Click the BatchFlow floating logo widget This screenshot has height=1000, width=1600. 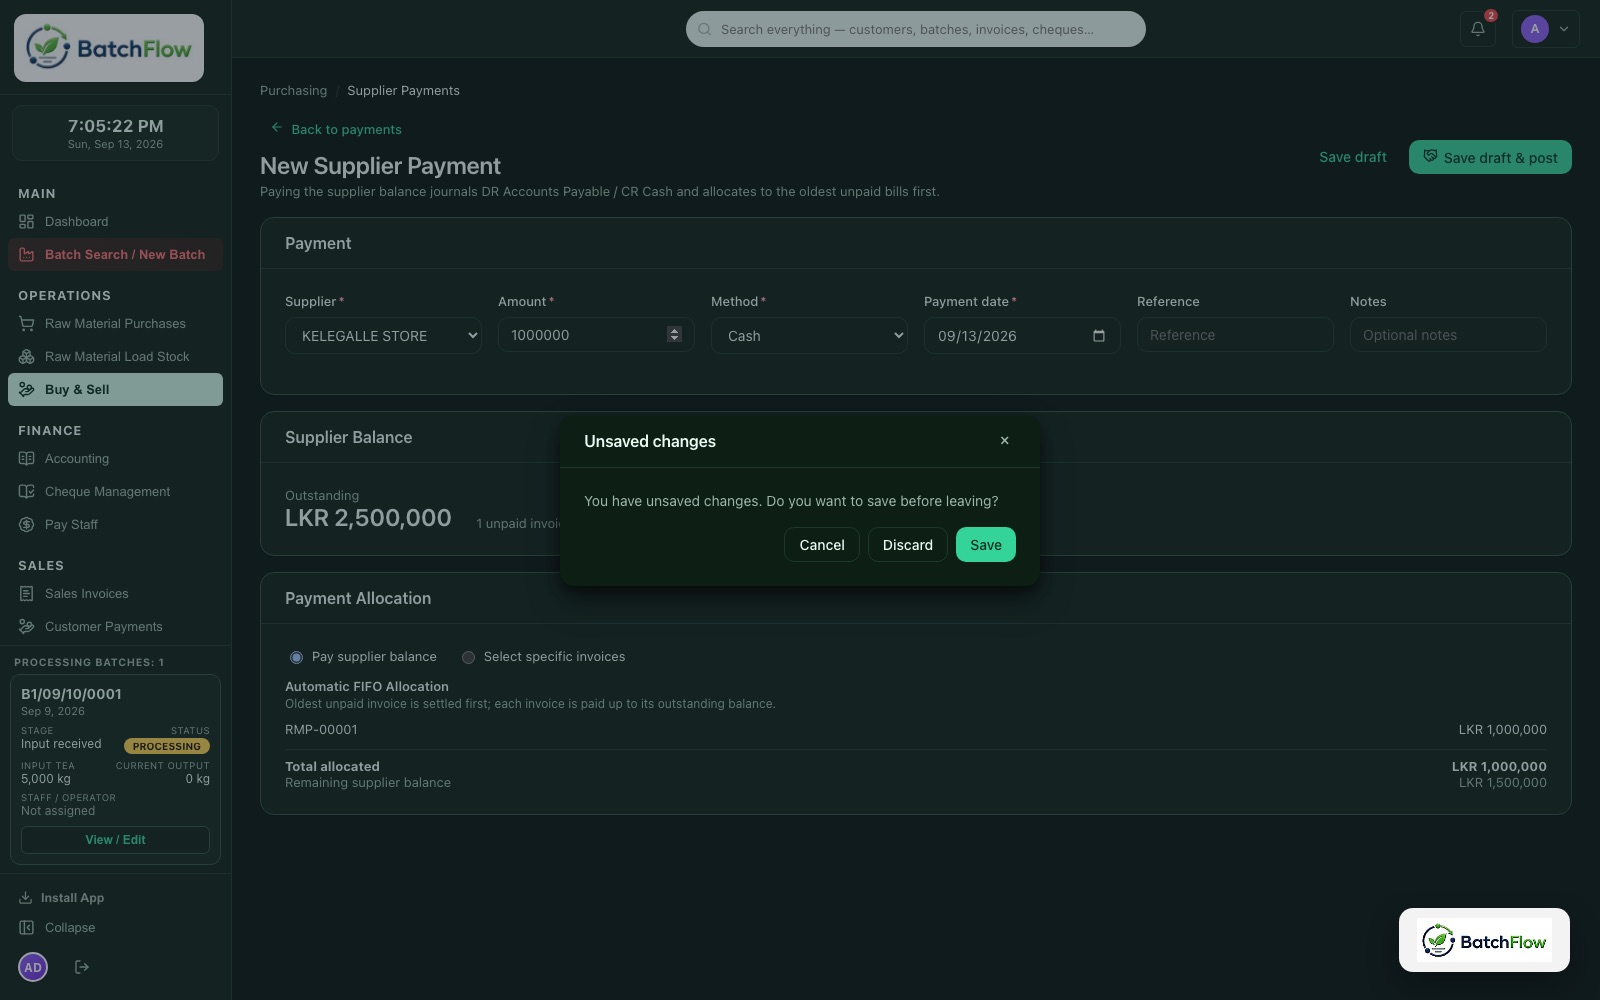click(x=1484, y=940)
